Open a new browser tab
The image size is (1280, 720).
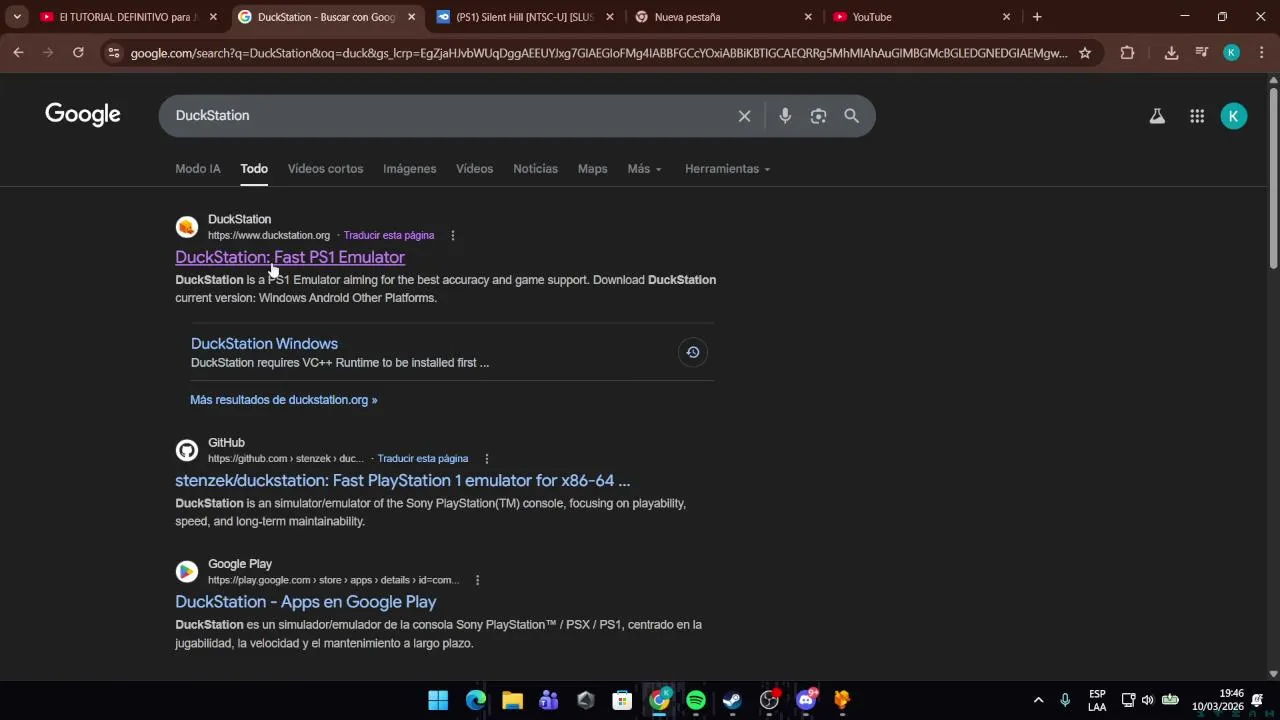[x=1037, y=17]
